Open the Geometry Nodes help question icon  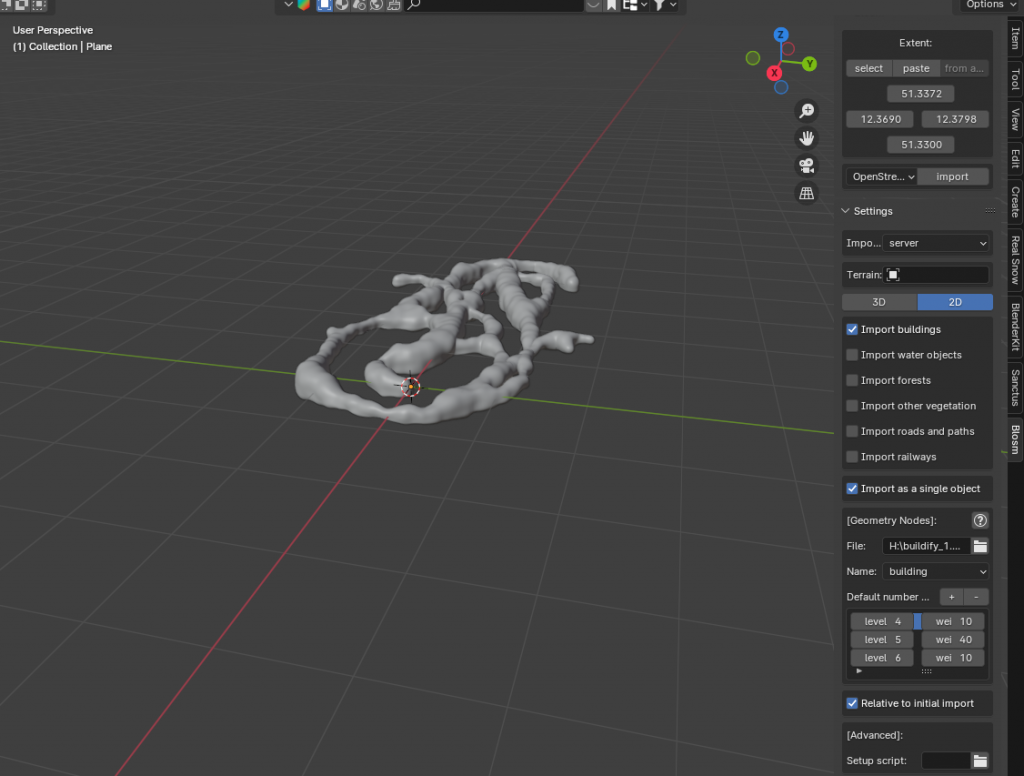tap(980, 520)
